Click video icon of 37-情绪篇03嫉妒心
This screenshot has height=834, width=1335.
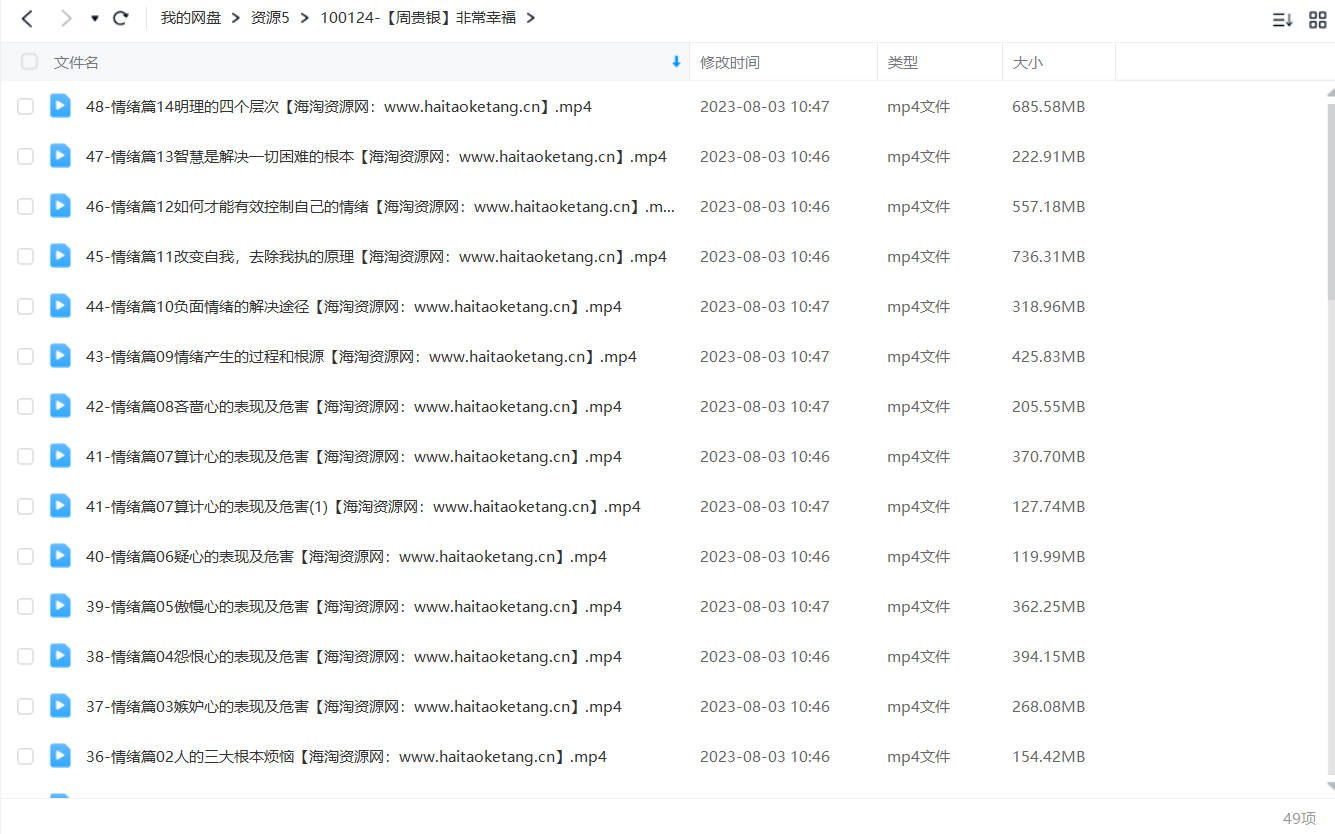(x=61, y=705)
